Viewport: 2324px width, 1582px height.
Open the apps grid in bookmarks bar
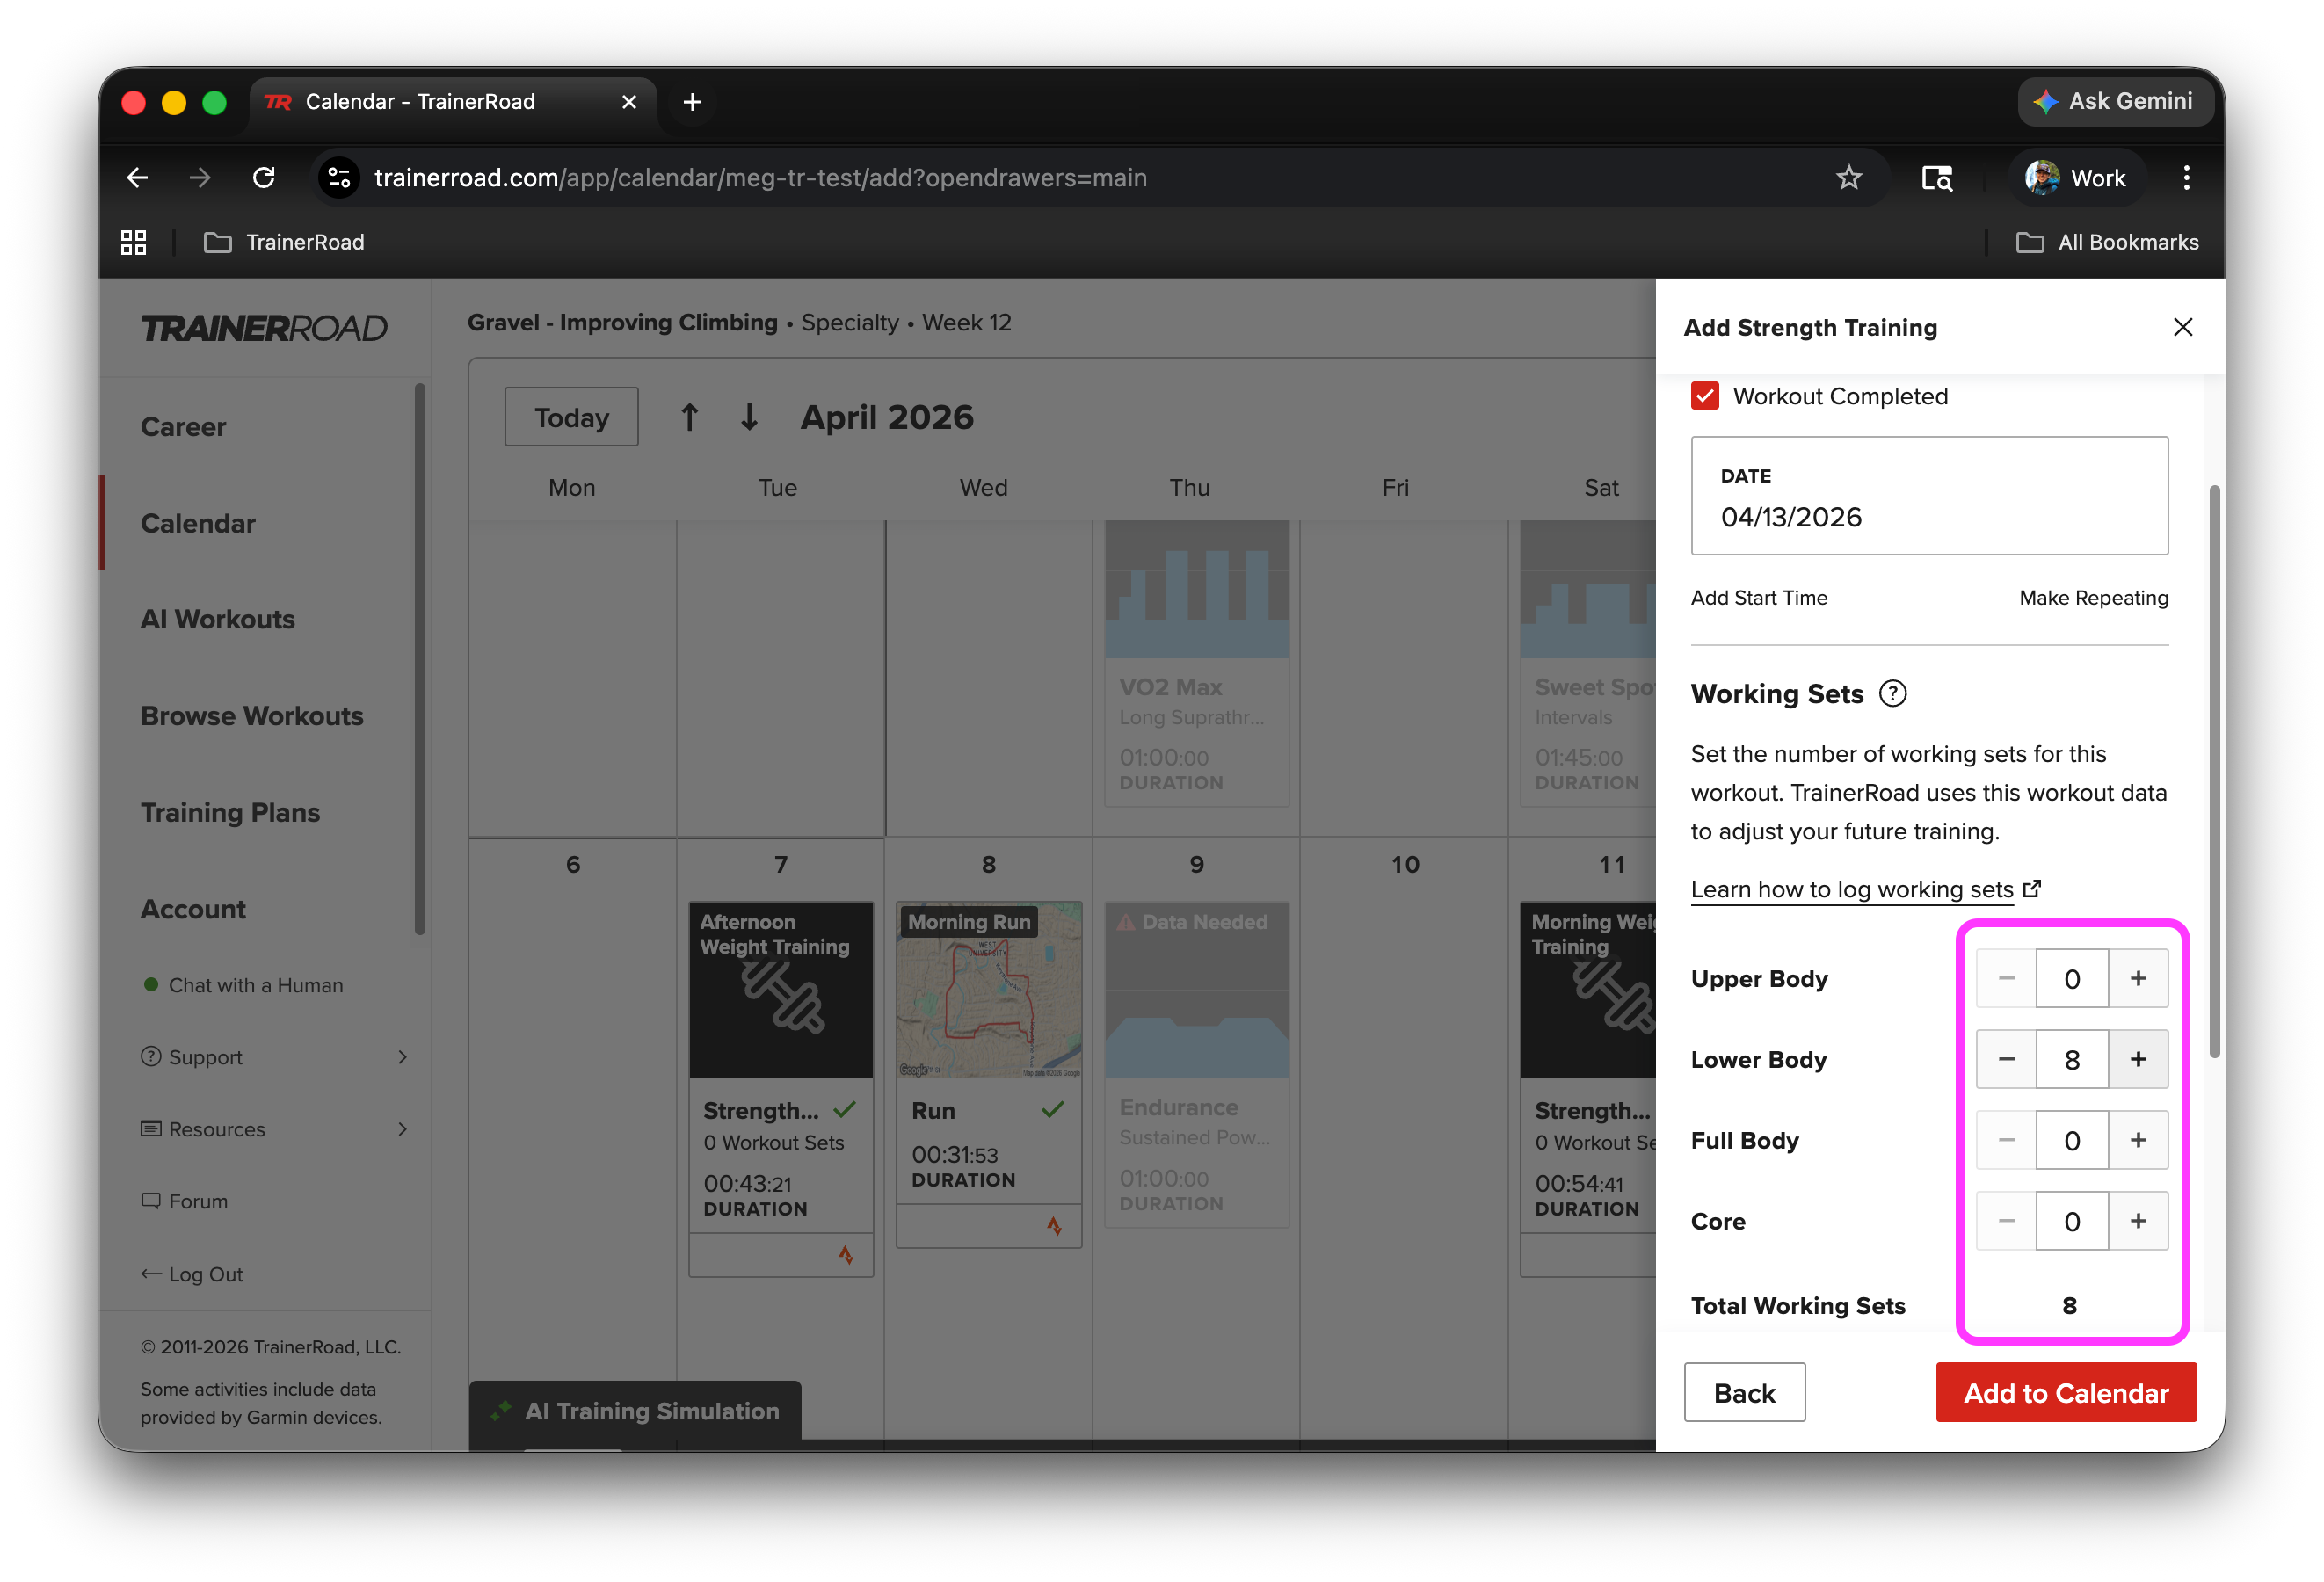coord(133,242)
